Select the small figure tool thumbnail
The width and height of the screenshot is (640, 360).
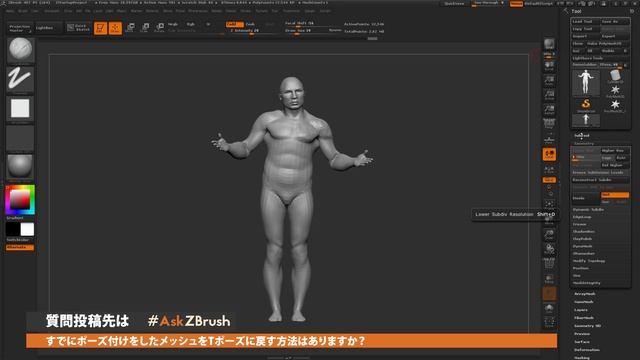[x=586, y=120]
